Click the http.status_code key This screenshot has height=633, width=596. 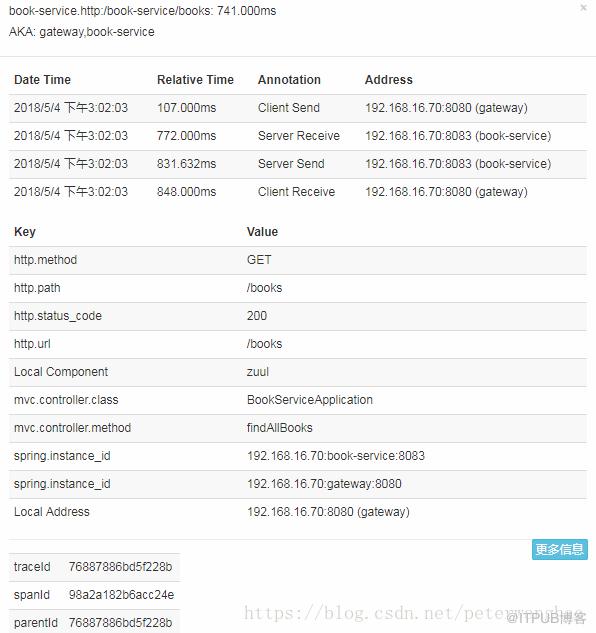[58, 316]
